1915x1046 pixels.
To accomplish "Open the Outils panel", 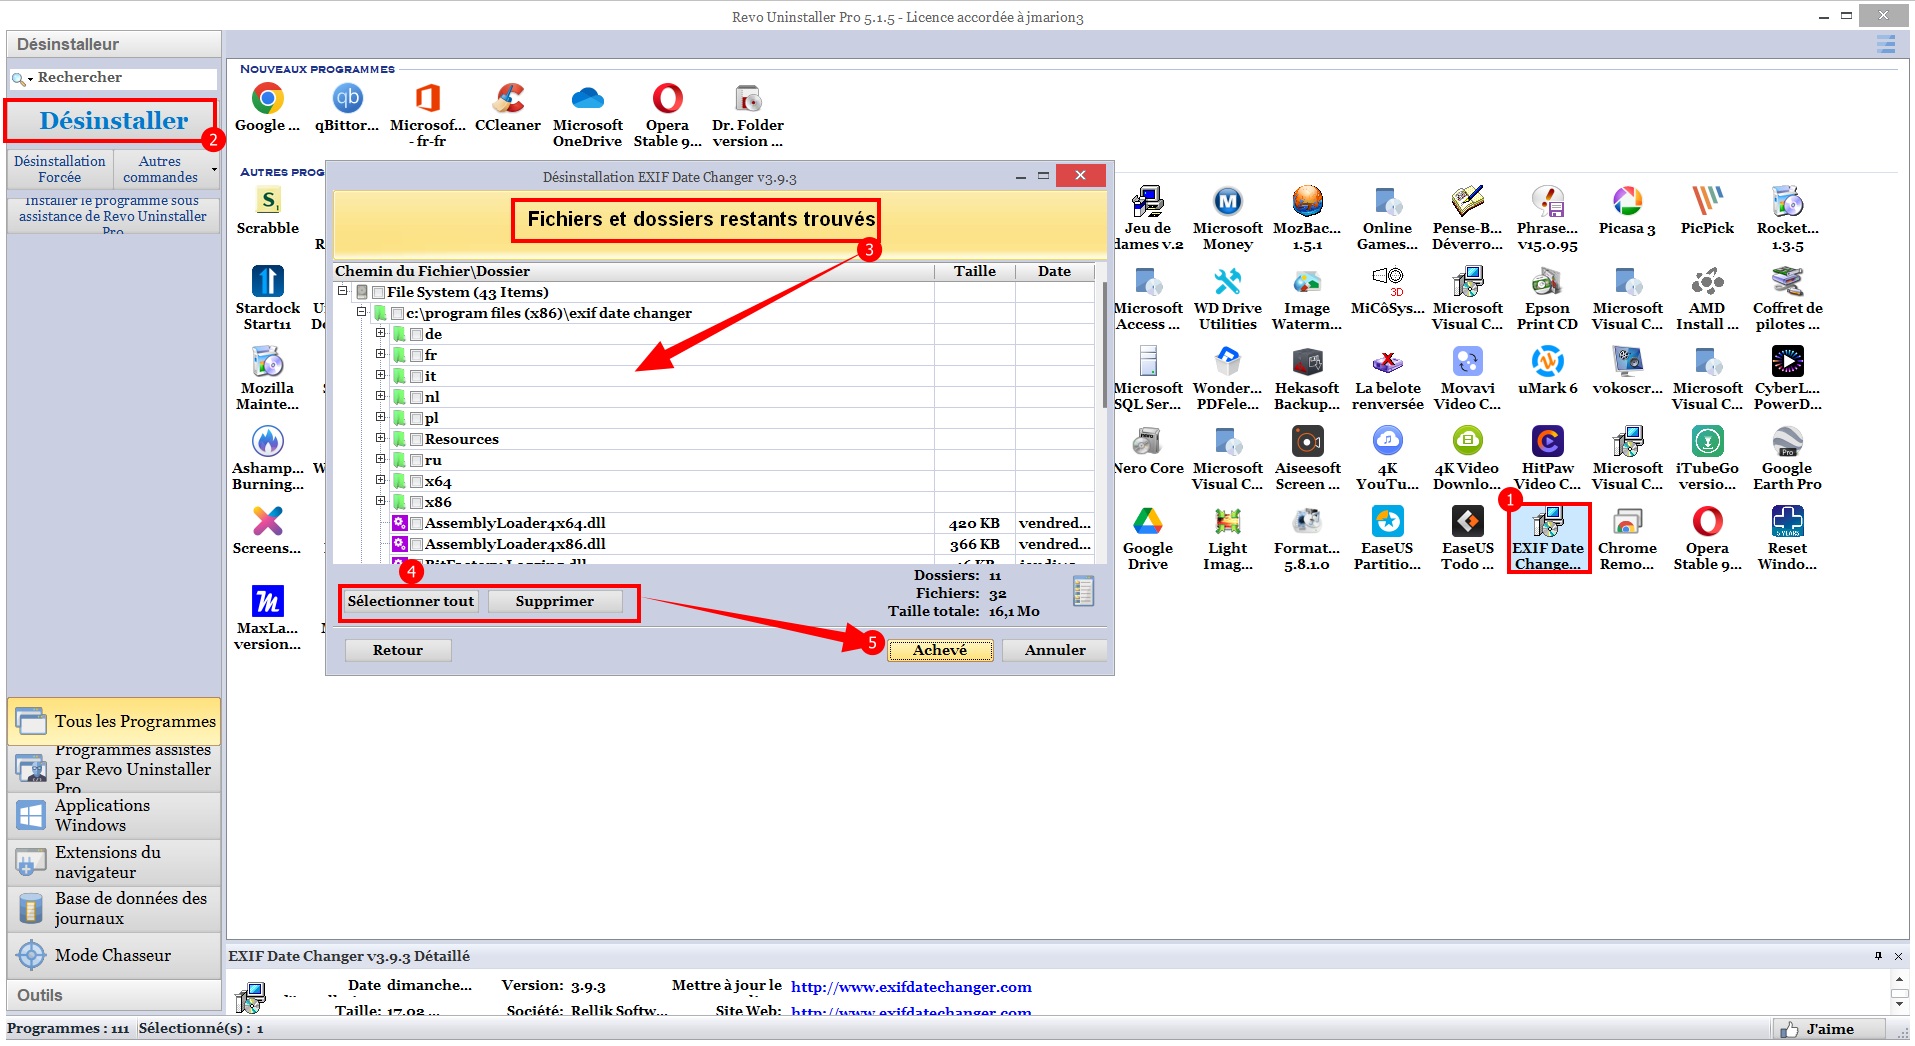I will (x=114, y=995).
